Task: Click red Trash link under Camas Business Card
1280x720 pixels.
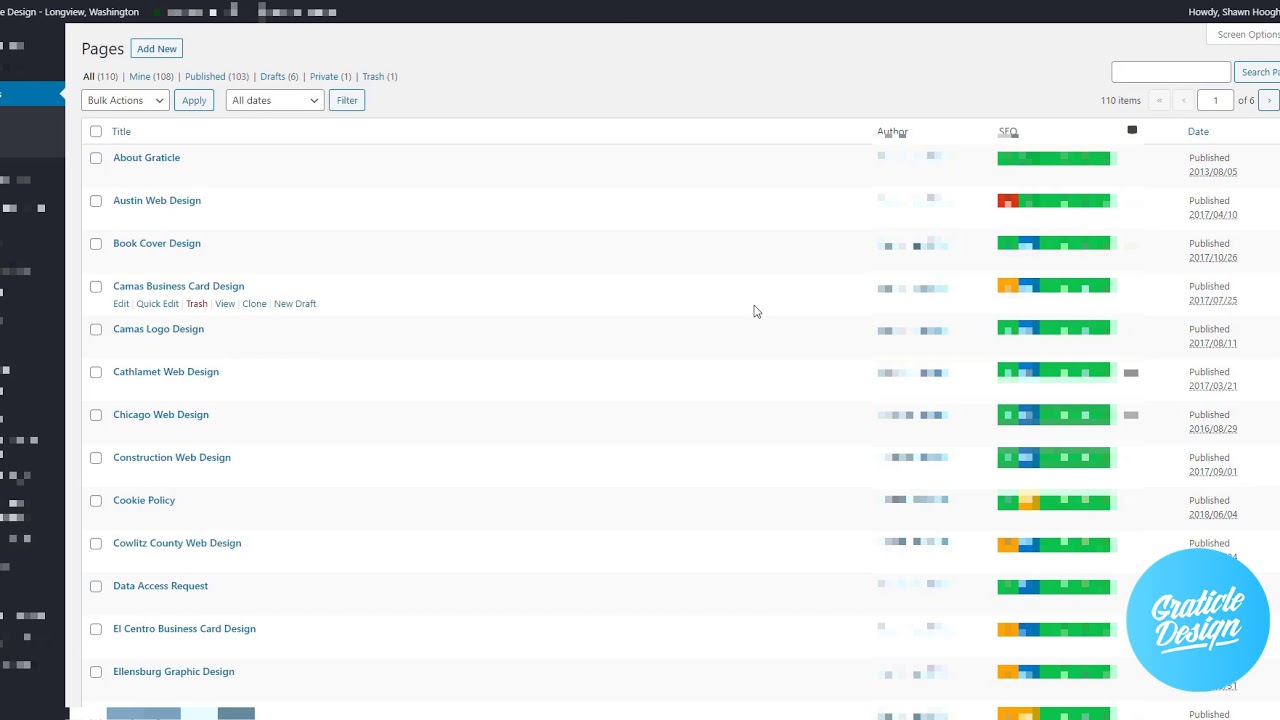Action: click(197, 304)
